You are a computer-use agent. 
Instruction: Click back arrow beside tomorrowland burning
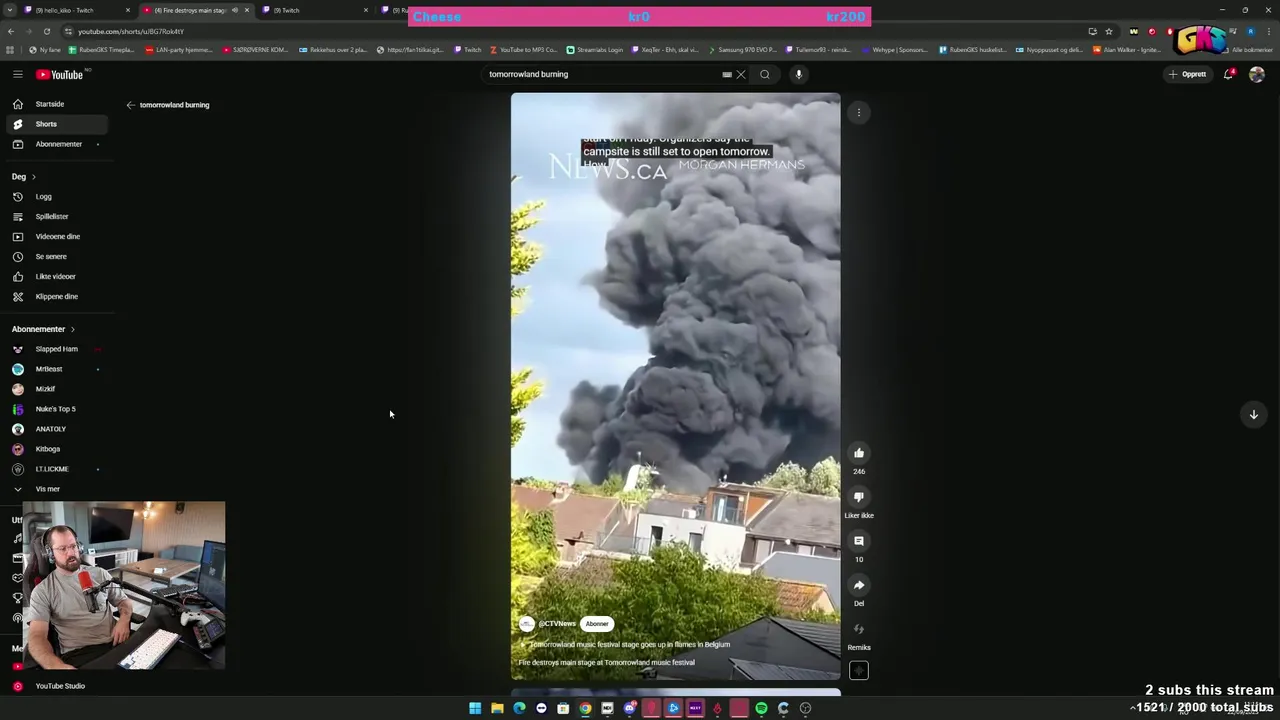tap(130, 105)
